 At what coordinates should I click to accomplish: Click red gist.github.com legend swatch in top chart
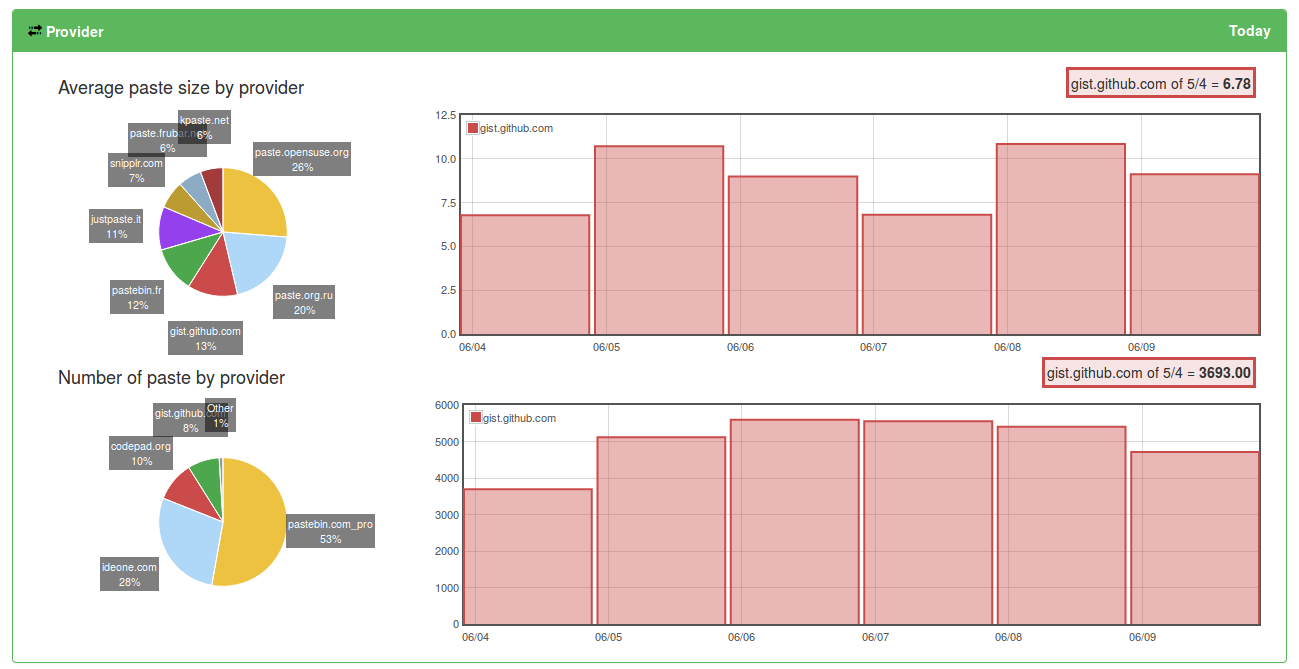[x=473, y=128]
